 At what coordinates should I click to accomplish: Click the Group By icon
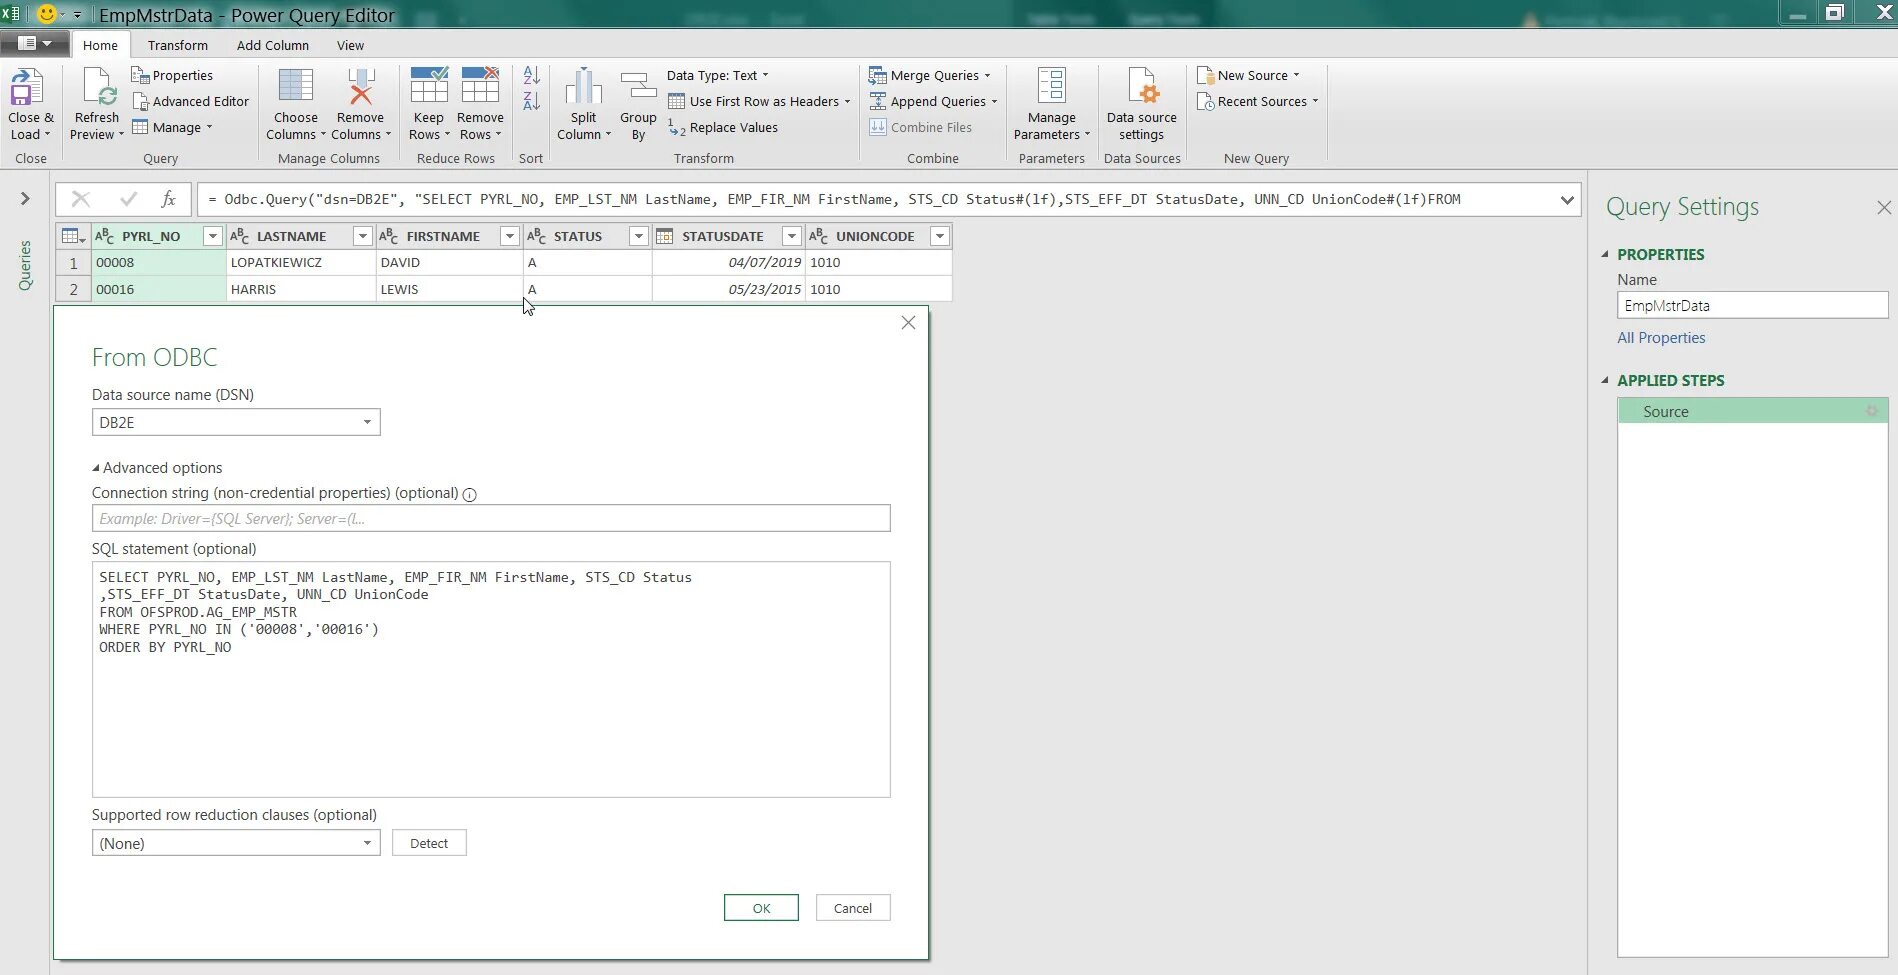[638, 86]
